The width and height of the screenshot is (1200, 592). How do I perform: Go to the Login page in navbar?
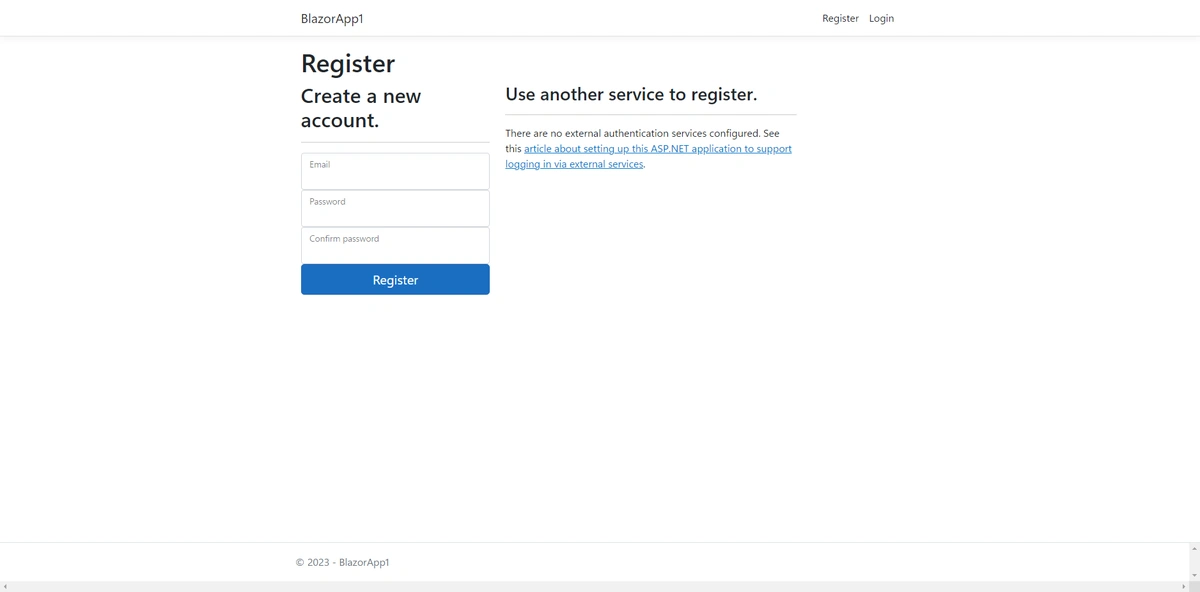[881, 19]
